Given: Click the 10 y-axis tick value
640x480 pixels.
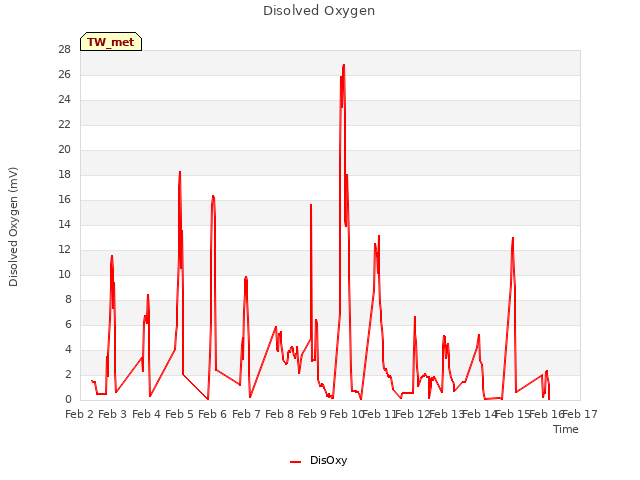Looking at the screenshot, I should point(64,275).
